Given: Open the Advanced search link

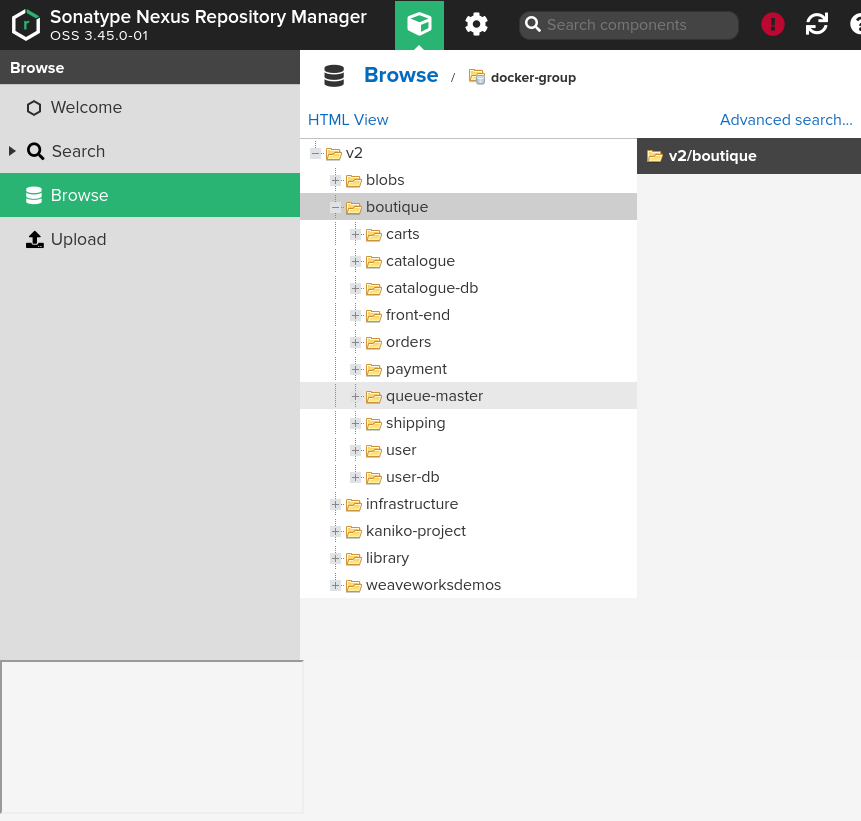Looking at the screenshot, I should coord(786,120).
